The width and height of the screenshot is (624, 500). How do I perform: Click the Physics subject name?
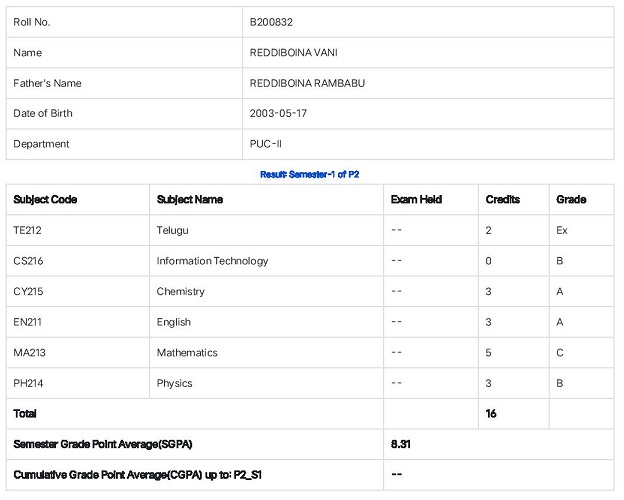(x=174, y=383)
